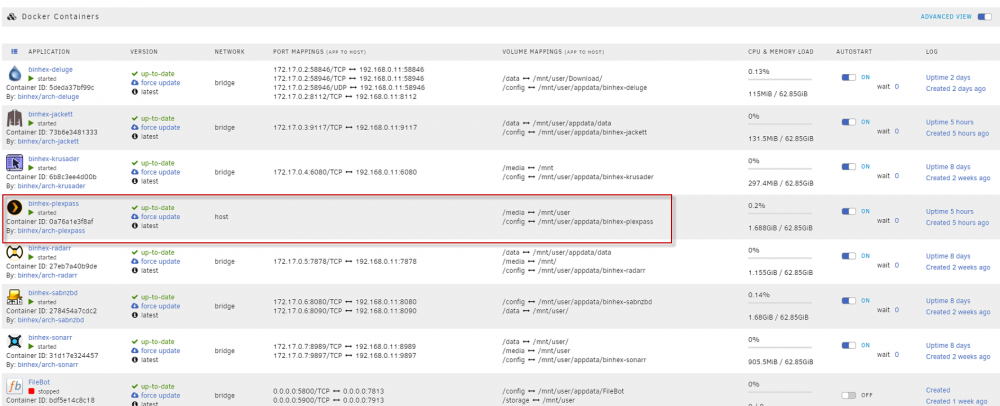
Task: Click the AUTOSTART column header
Action: point(854,52)
